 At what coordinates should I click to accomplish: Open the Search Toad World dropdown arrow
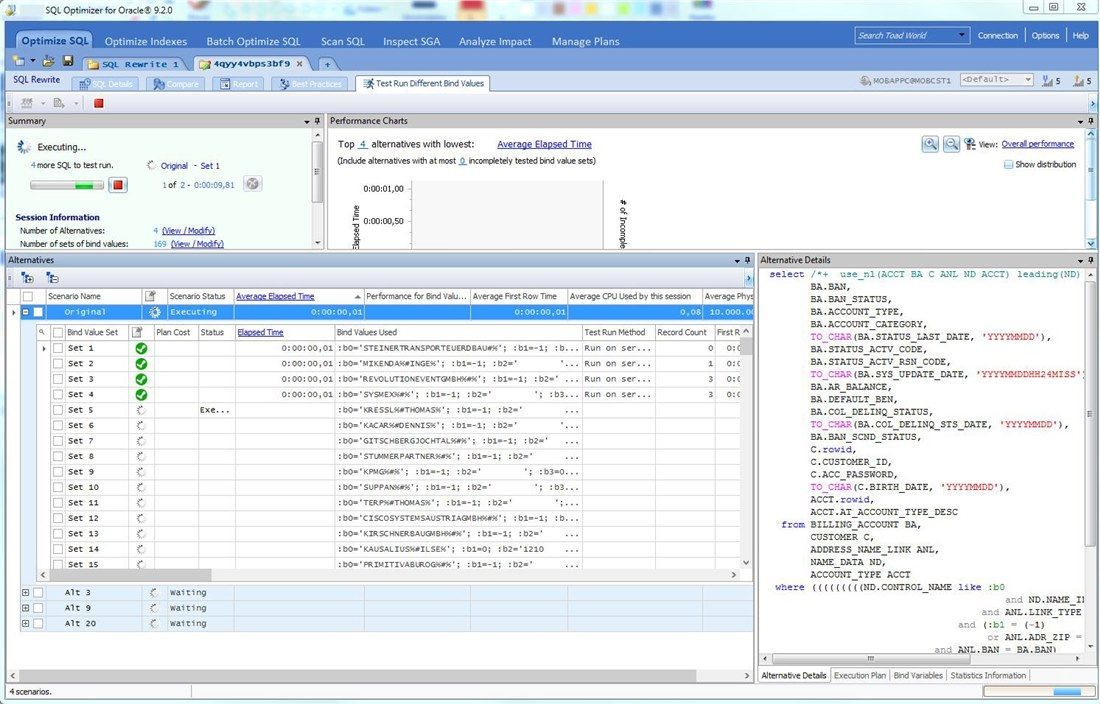(x=961, y=35)
